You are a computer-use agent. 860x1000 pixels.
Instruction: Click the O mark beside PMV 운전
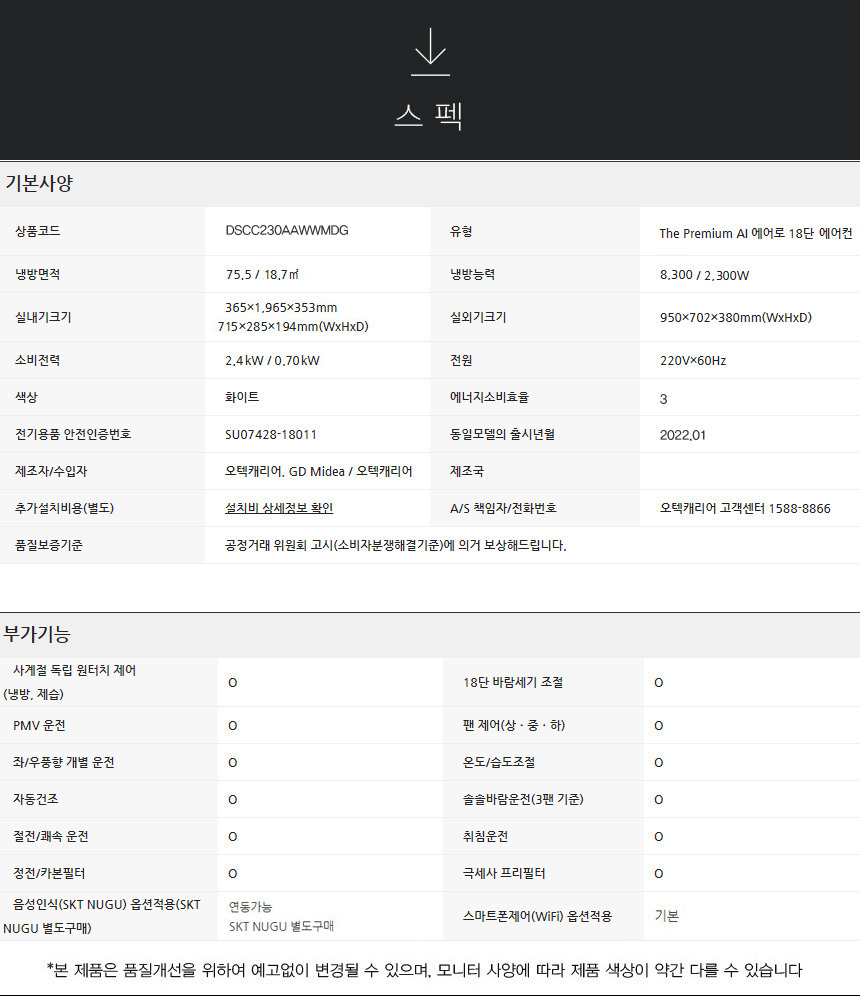(232, 725)
